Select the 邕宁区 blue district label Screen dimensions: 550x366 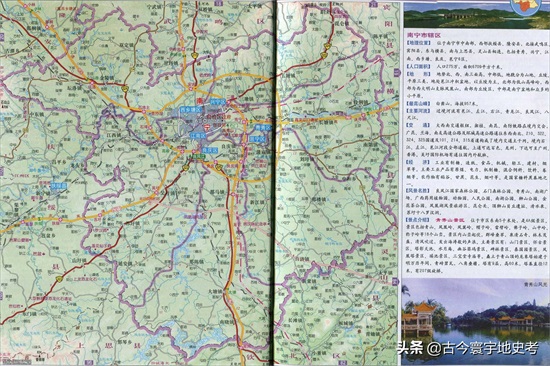tap(257, 139)
